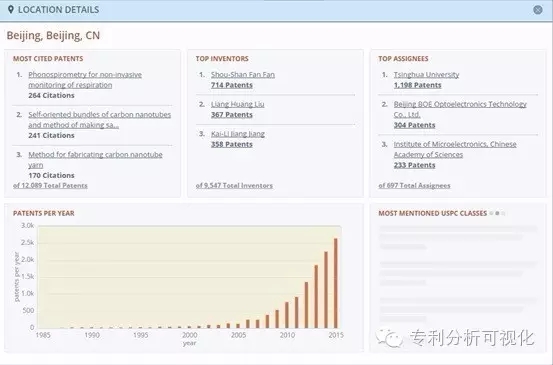Open the Phonospirometry for non-invasive monitoring patent

tap(85, 80)
